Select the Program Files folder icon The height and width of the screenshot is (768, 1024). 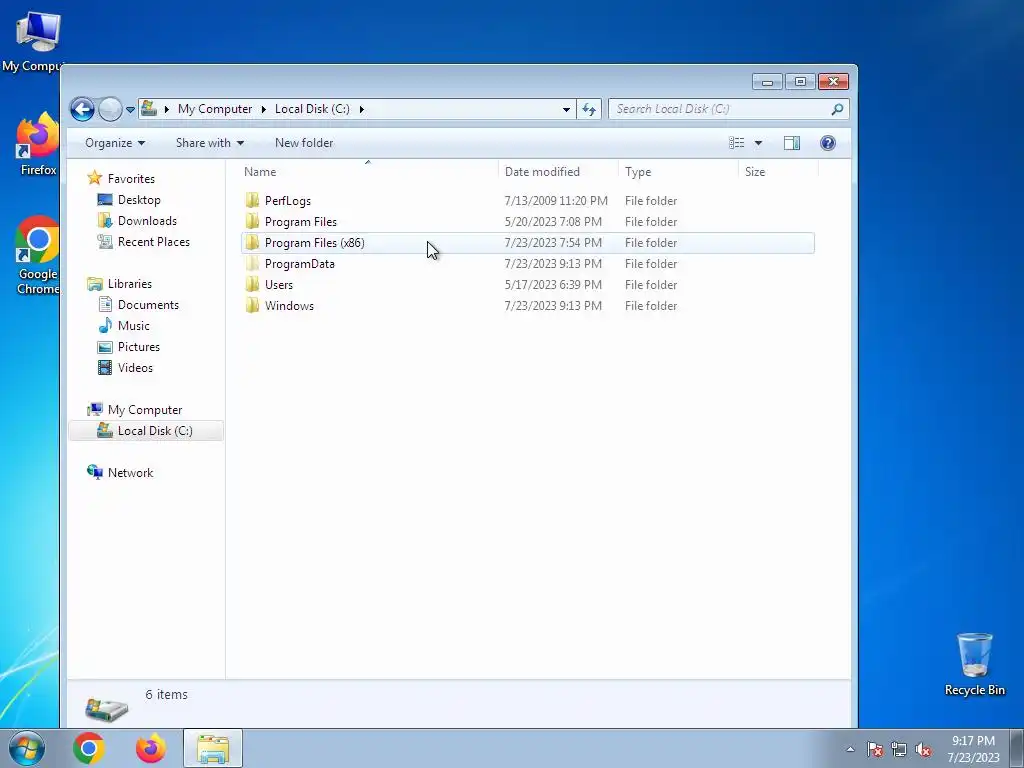(252, 221)
